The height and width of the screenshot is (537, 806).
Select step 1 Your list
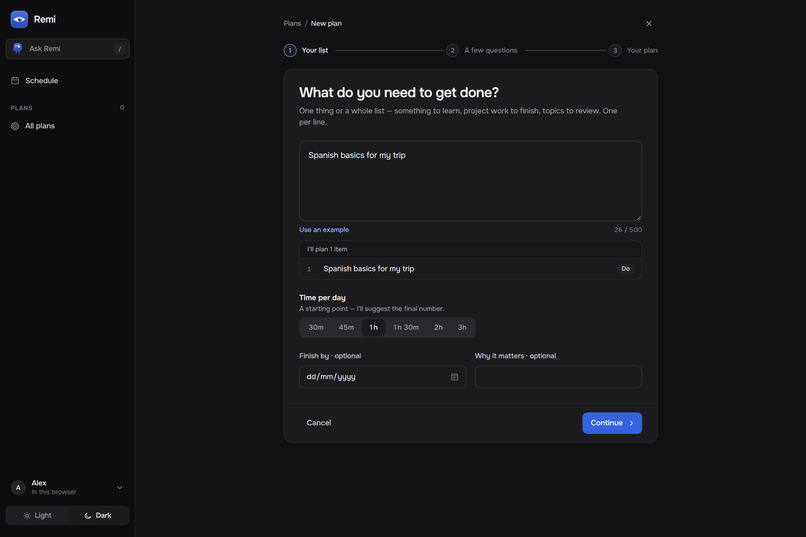306,50
